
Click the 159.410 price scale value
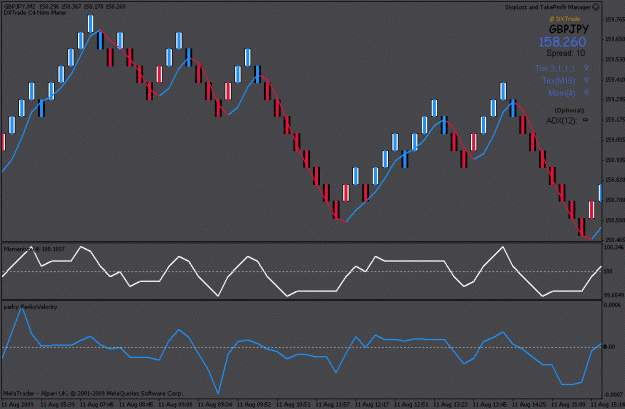[615, 80]
